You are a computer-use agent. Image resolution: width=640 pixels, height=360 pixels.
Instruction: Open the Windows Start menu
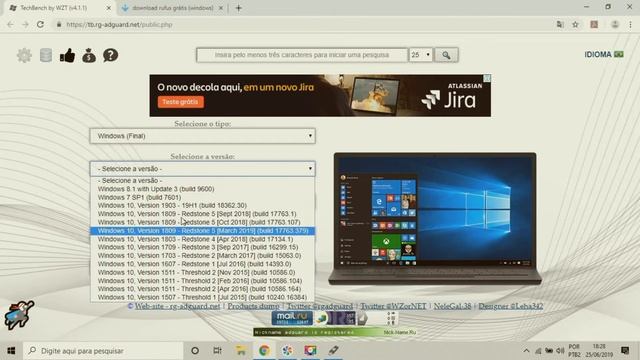click(11, 350)
